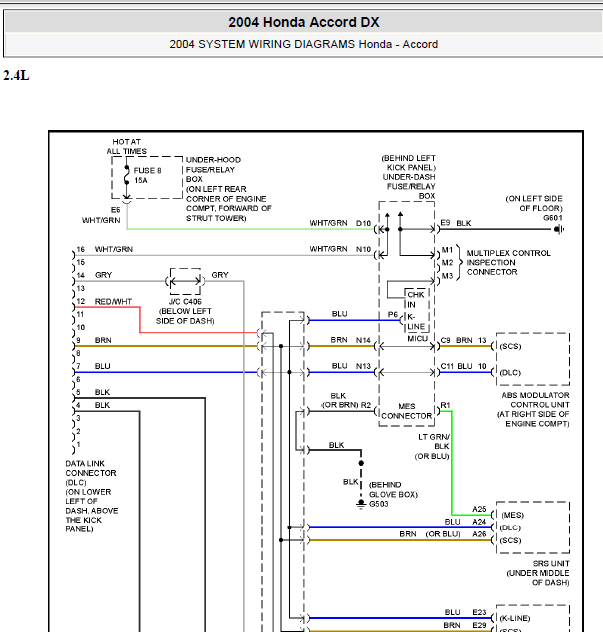
Task: Click DLC pin number 12
Action: [81, 301]
